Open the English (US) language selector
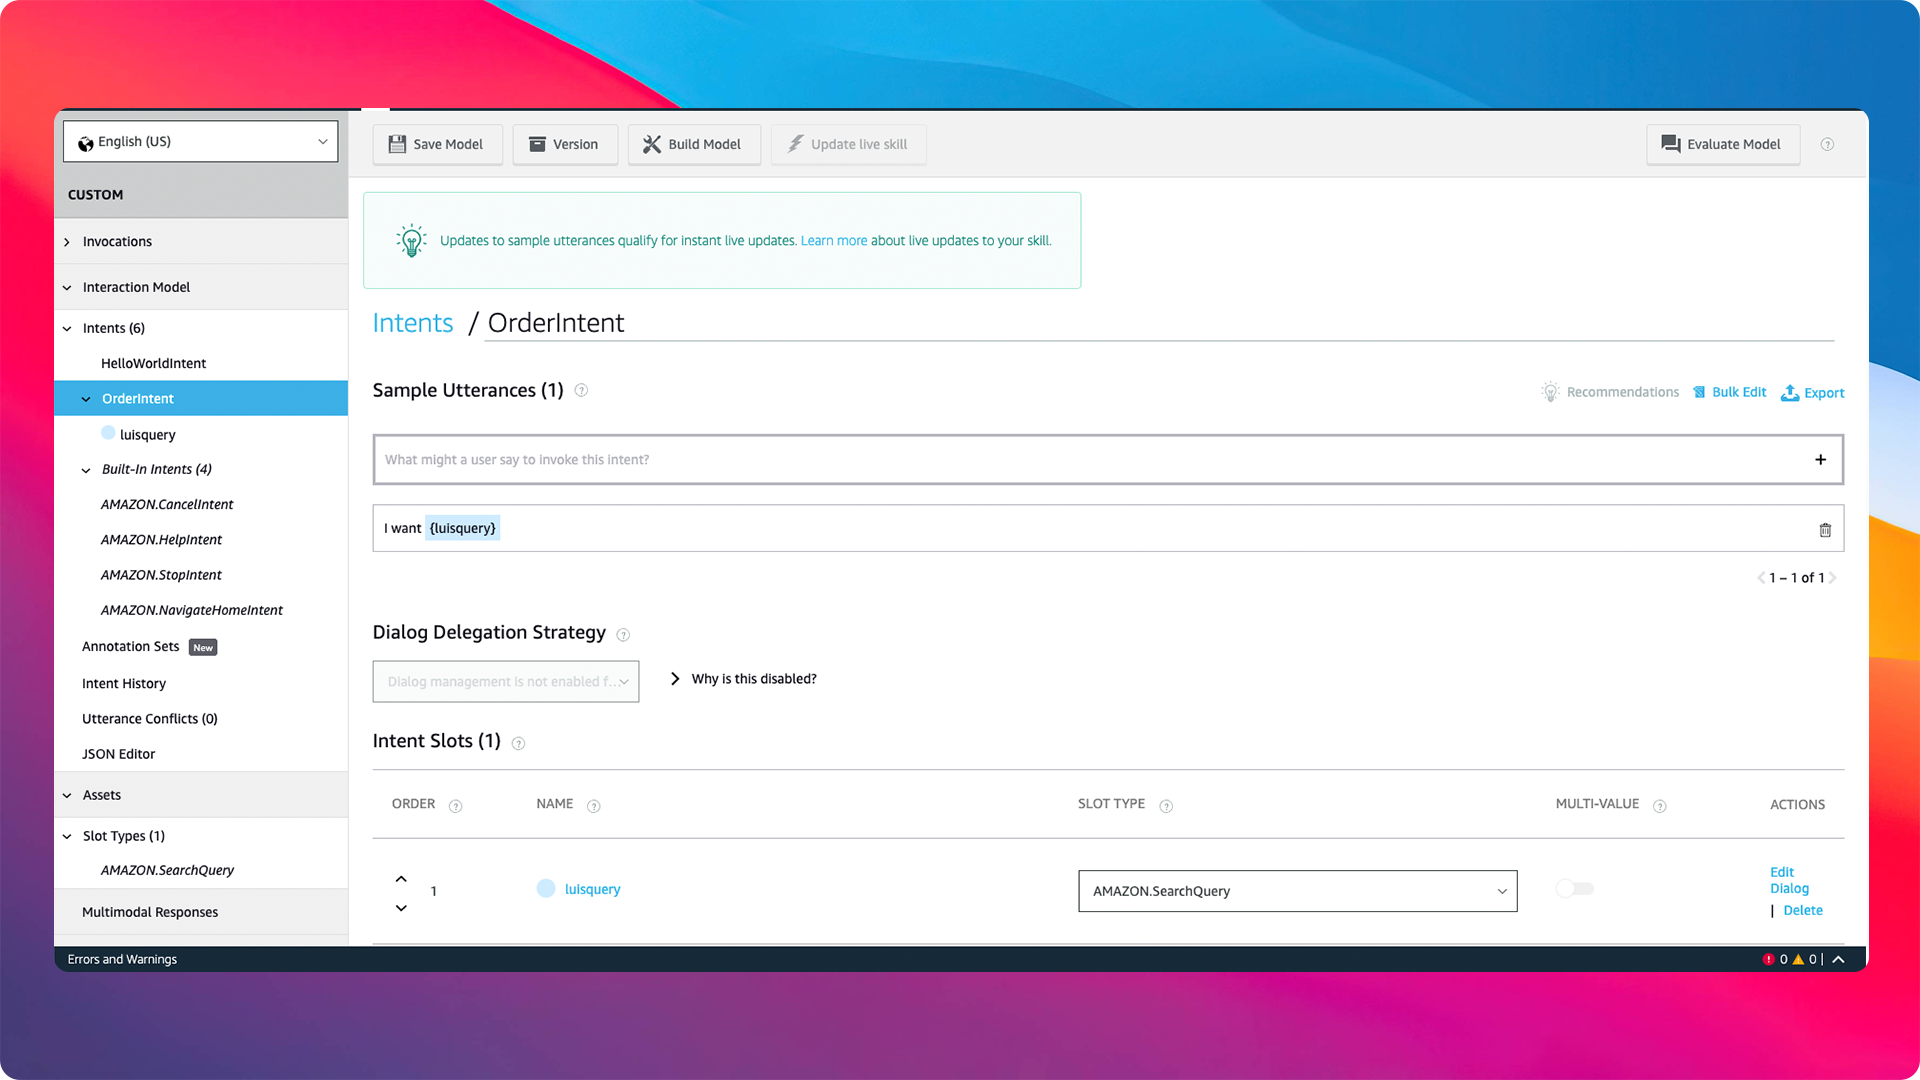 (200, 141)
